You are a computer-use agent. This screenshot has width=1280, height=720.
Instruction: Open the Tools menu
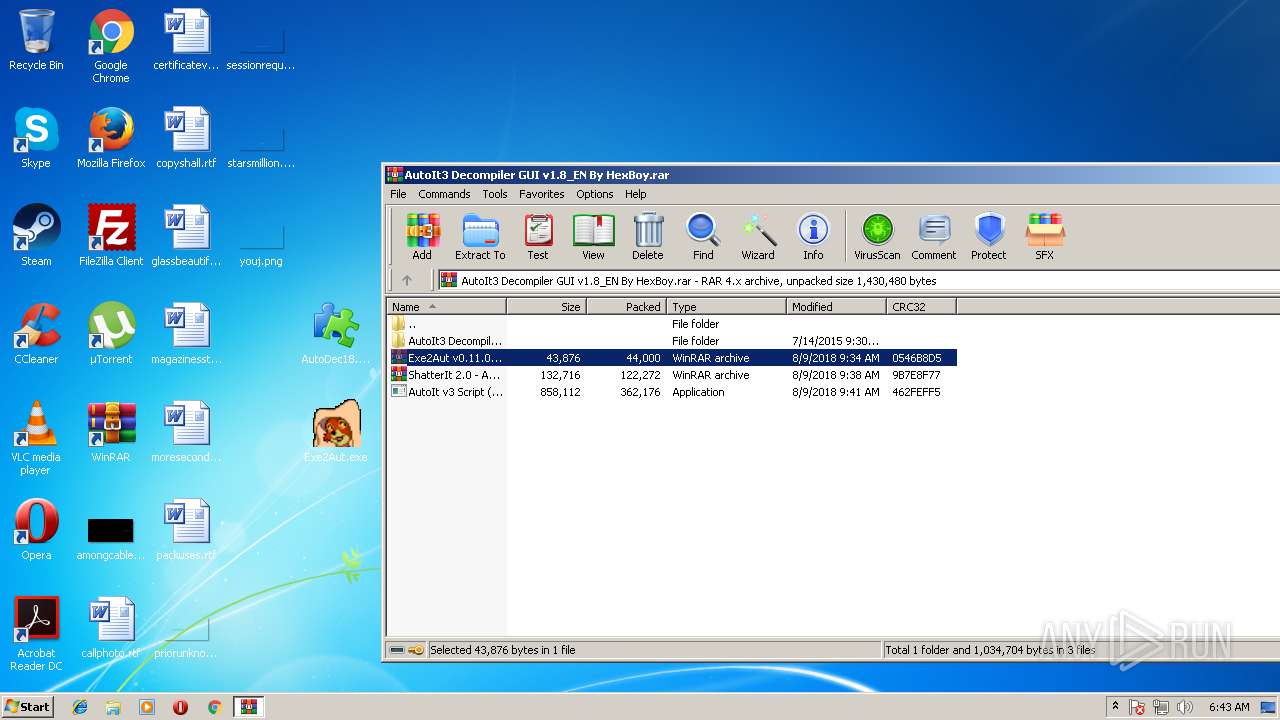tap(495, 194)
